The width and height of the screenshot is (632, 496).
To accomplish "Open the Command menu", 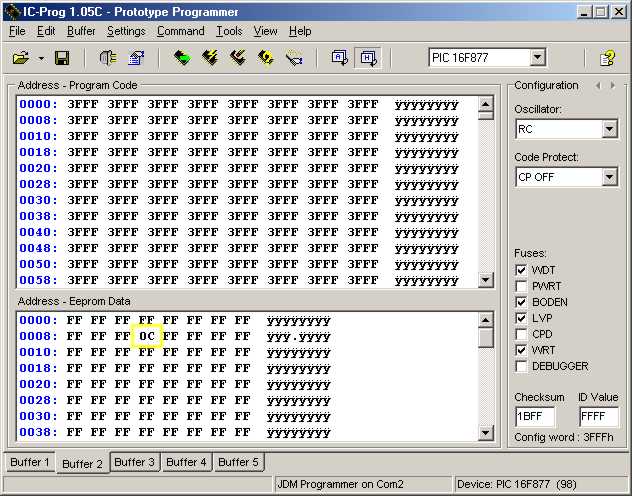I will click(181, 31).
